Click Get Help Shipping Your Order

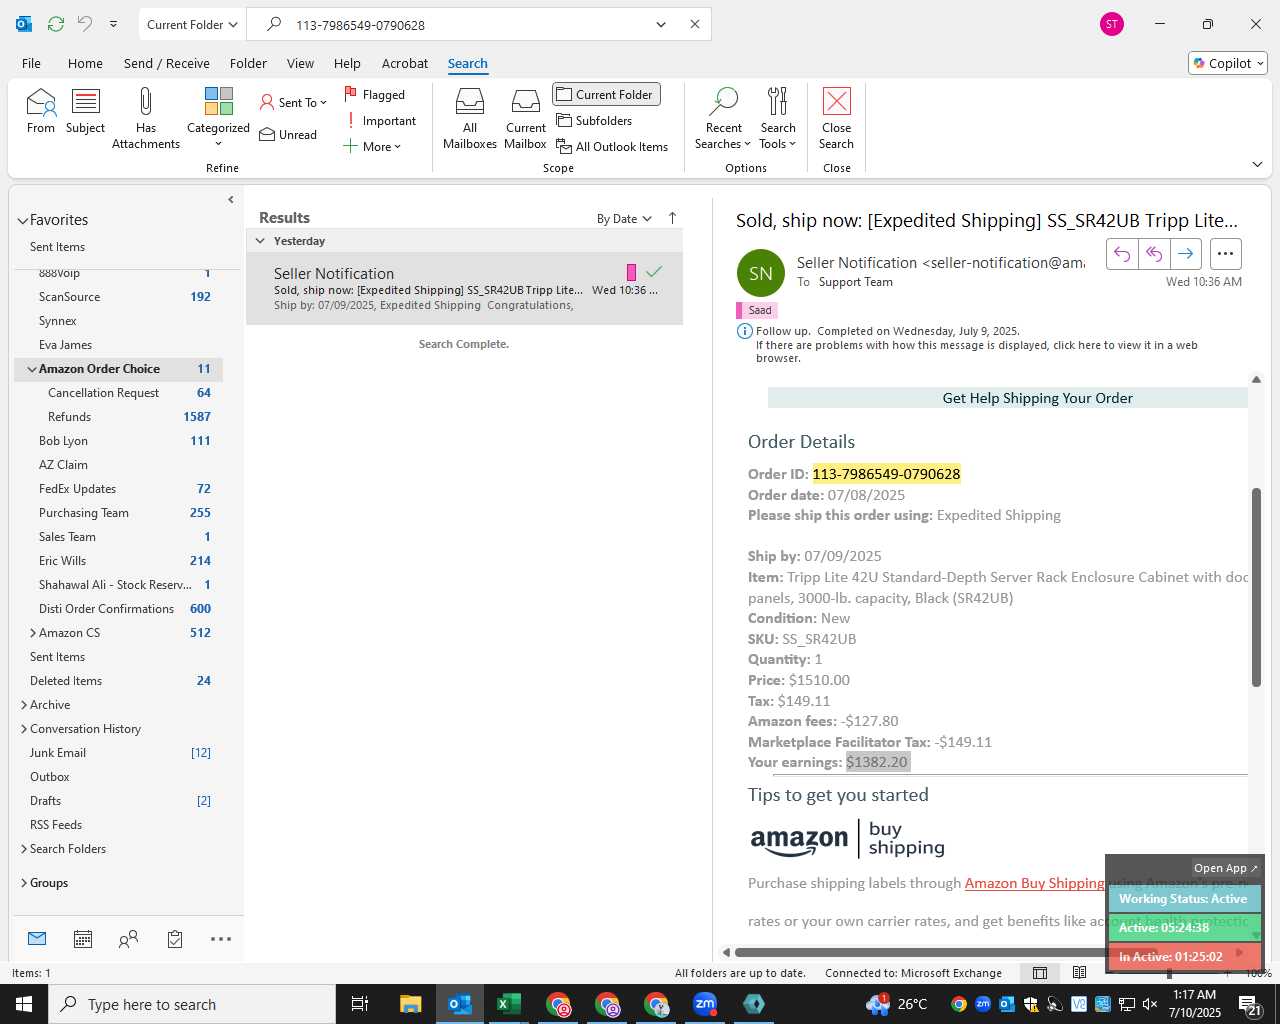pos(1037,398)
